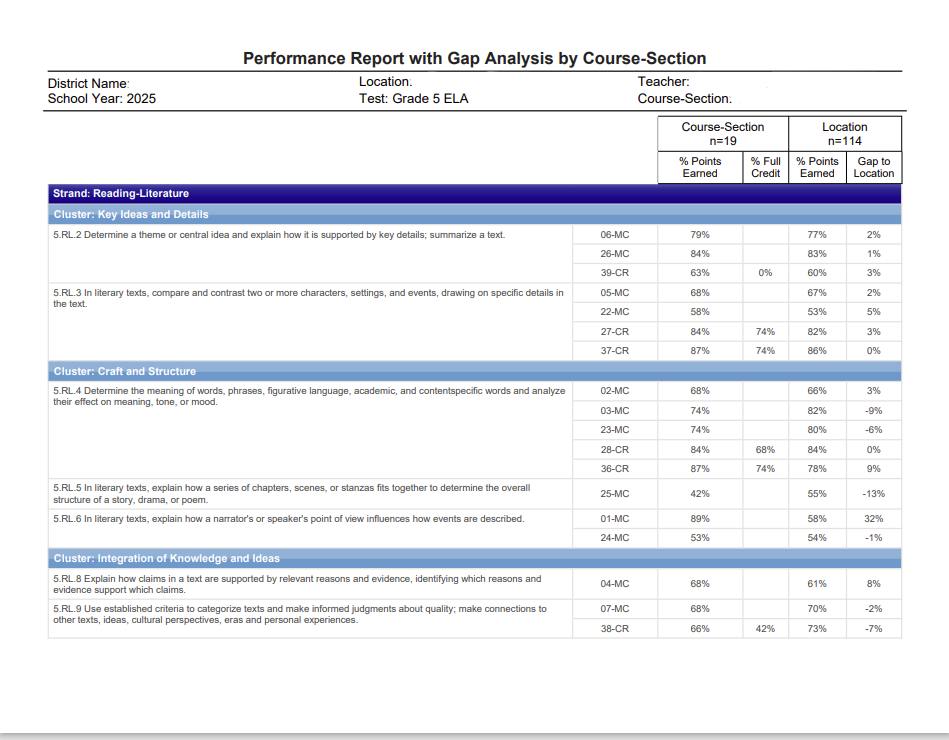Click the 5.RL.8 standard description
The image size is (949, 740).
(297, 584)
